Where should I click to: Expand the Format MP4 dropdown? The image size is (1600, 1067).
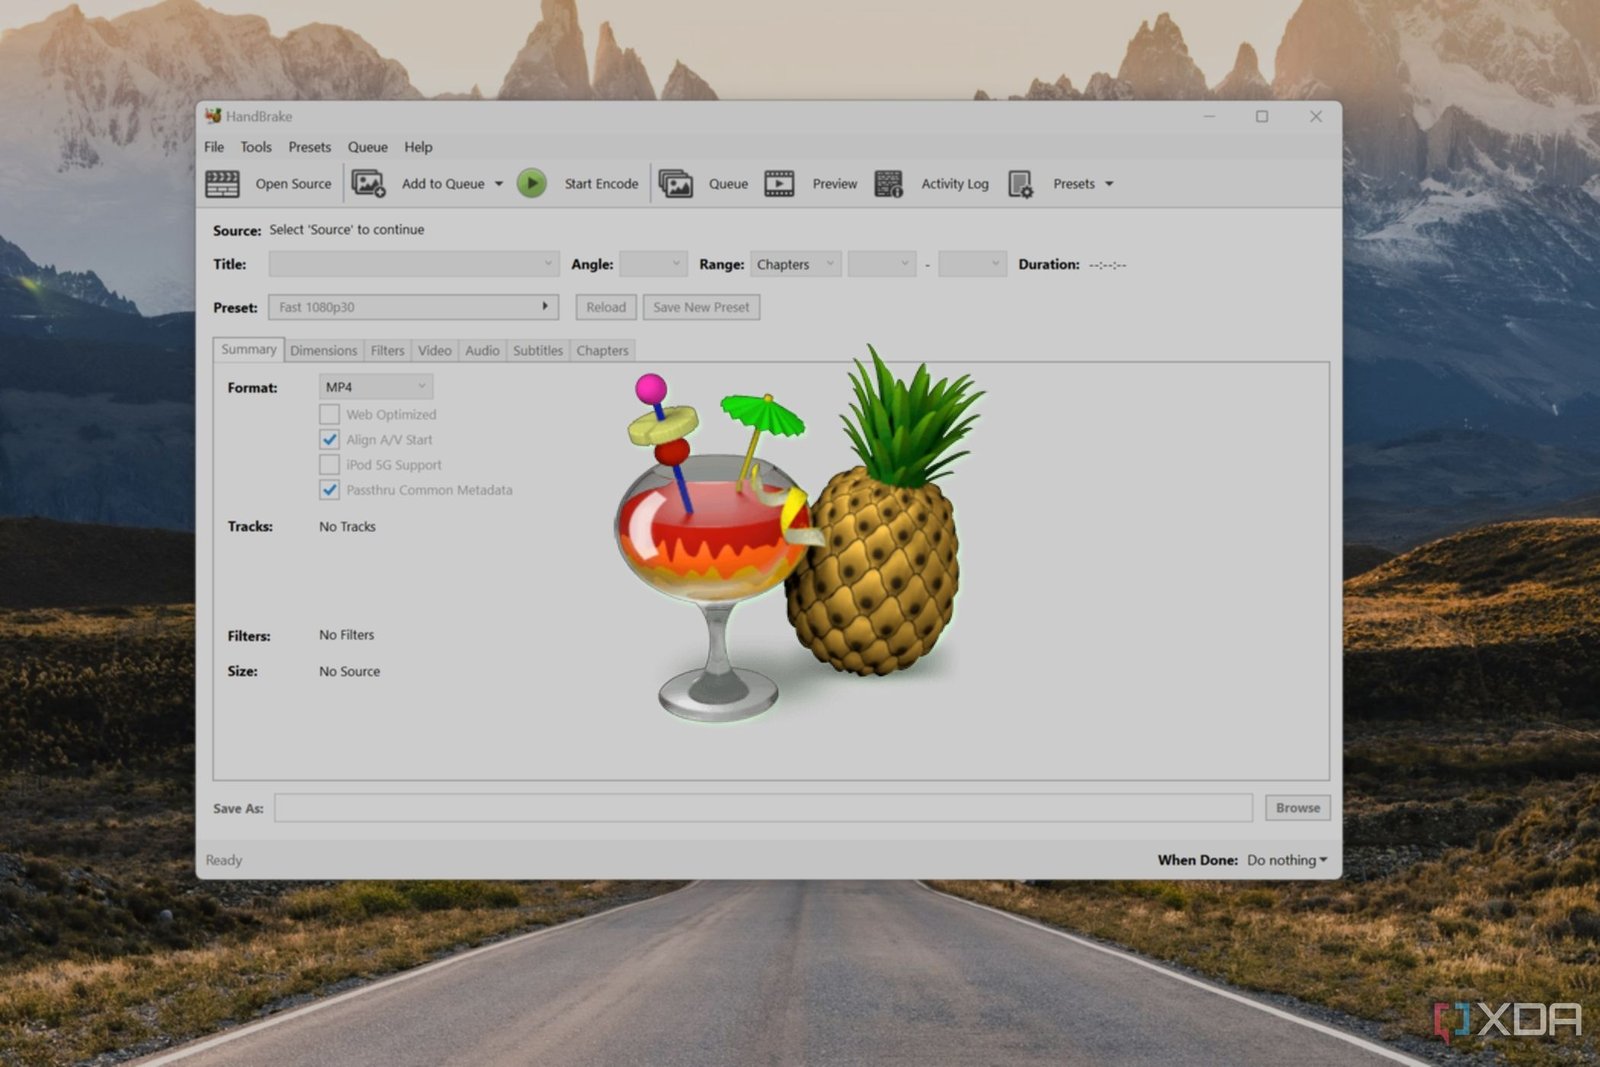coord(375,387)
